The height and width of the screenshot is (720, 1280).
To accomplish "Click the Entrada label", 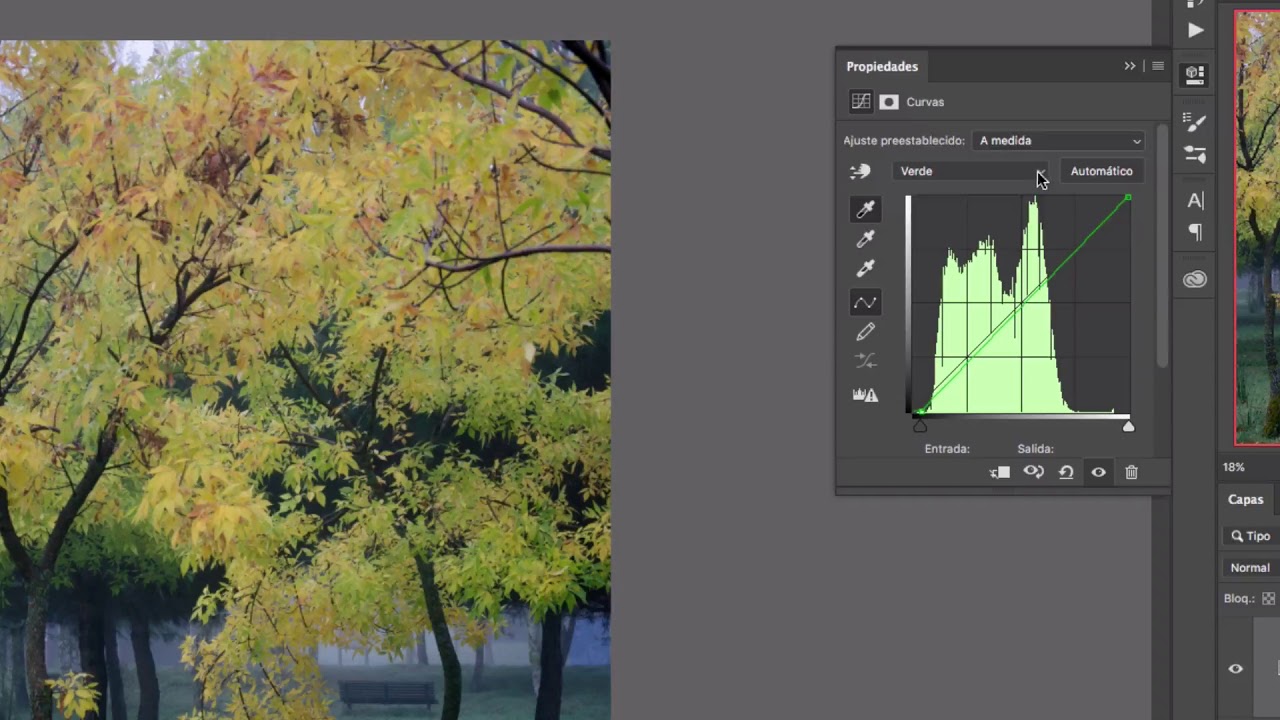I will coord(947,449).
